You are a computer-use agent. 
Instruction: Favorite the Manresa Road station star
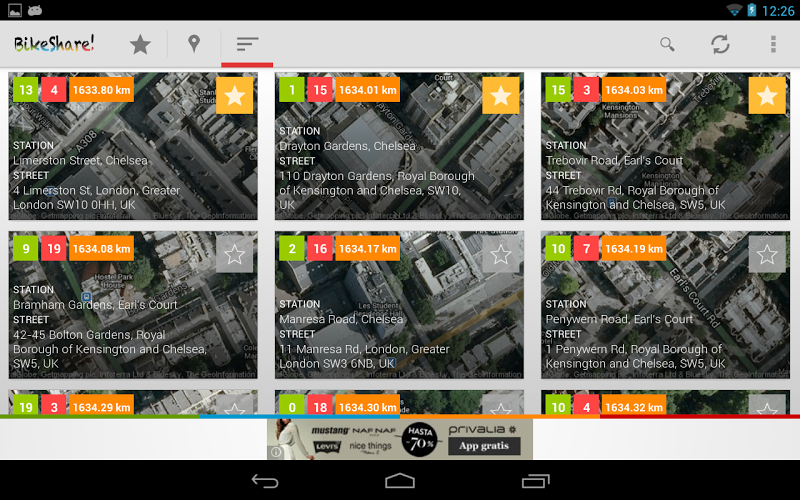coord(501,254)
